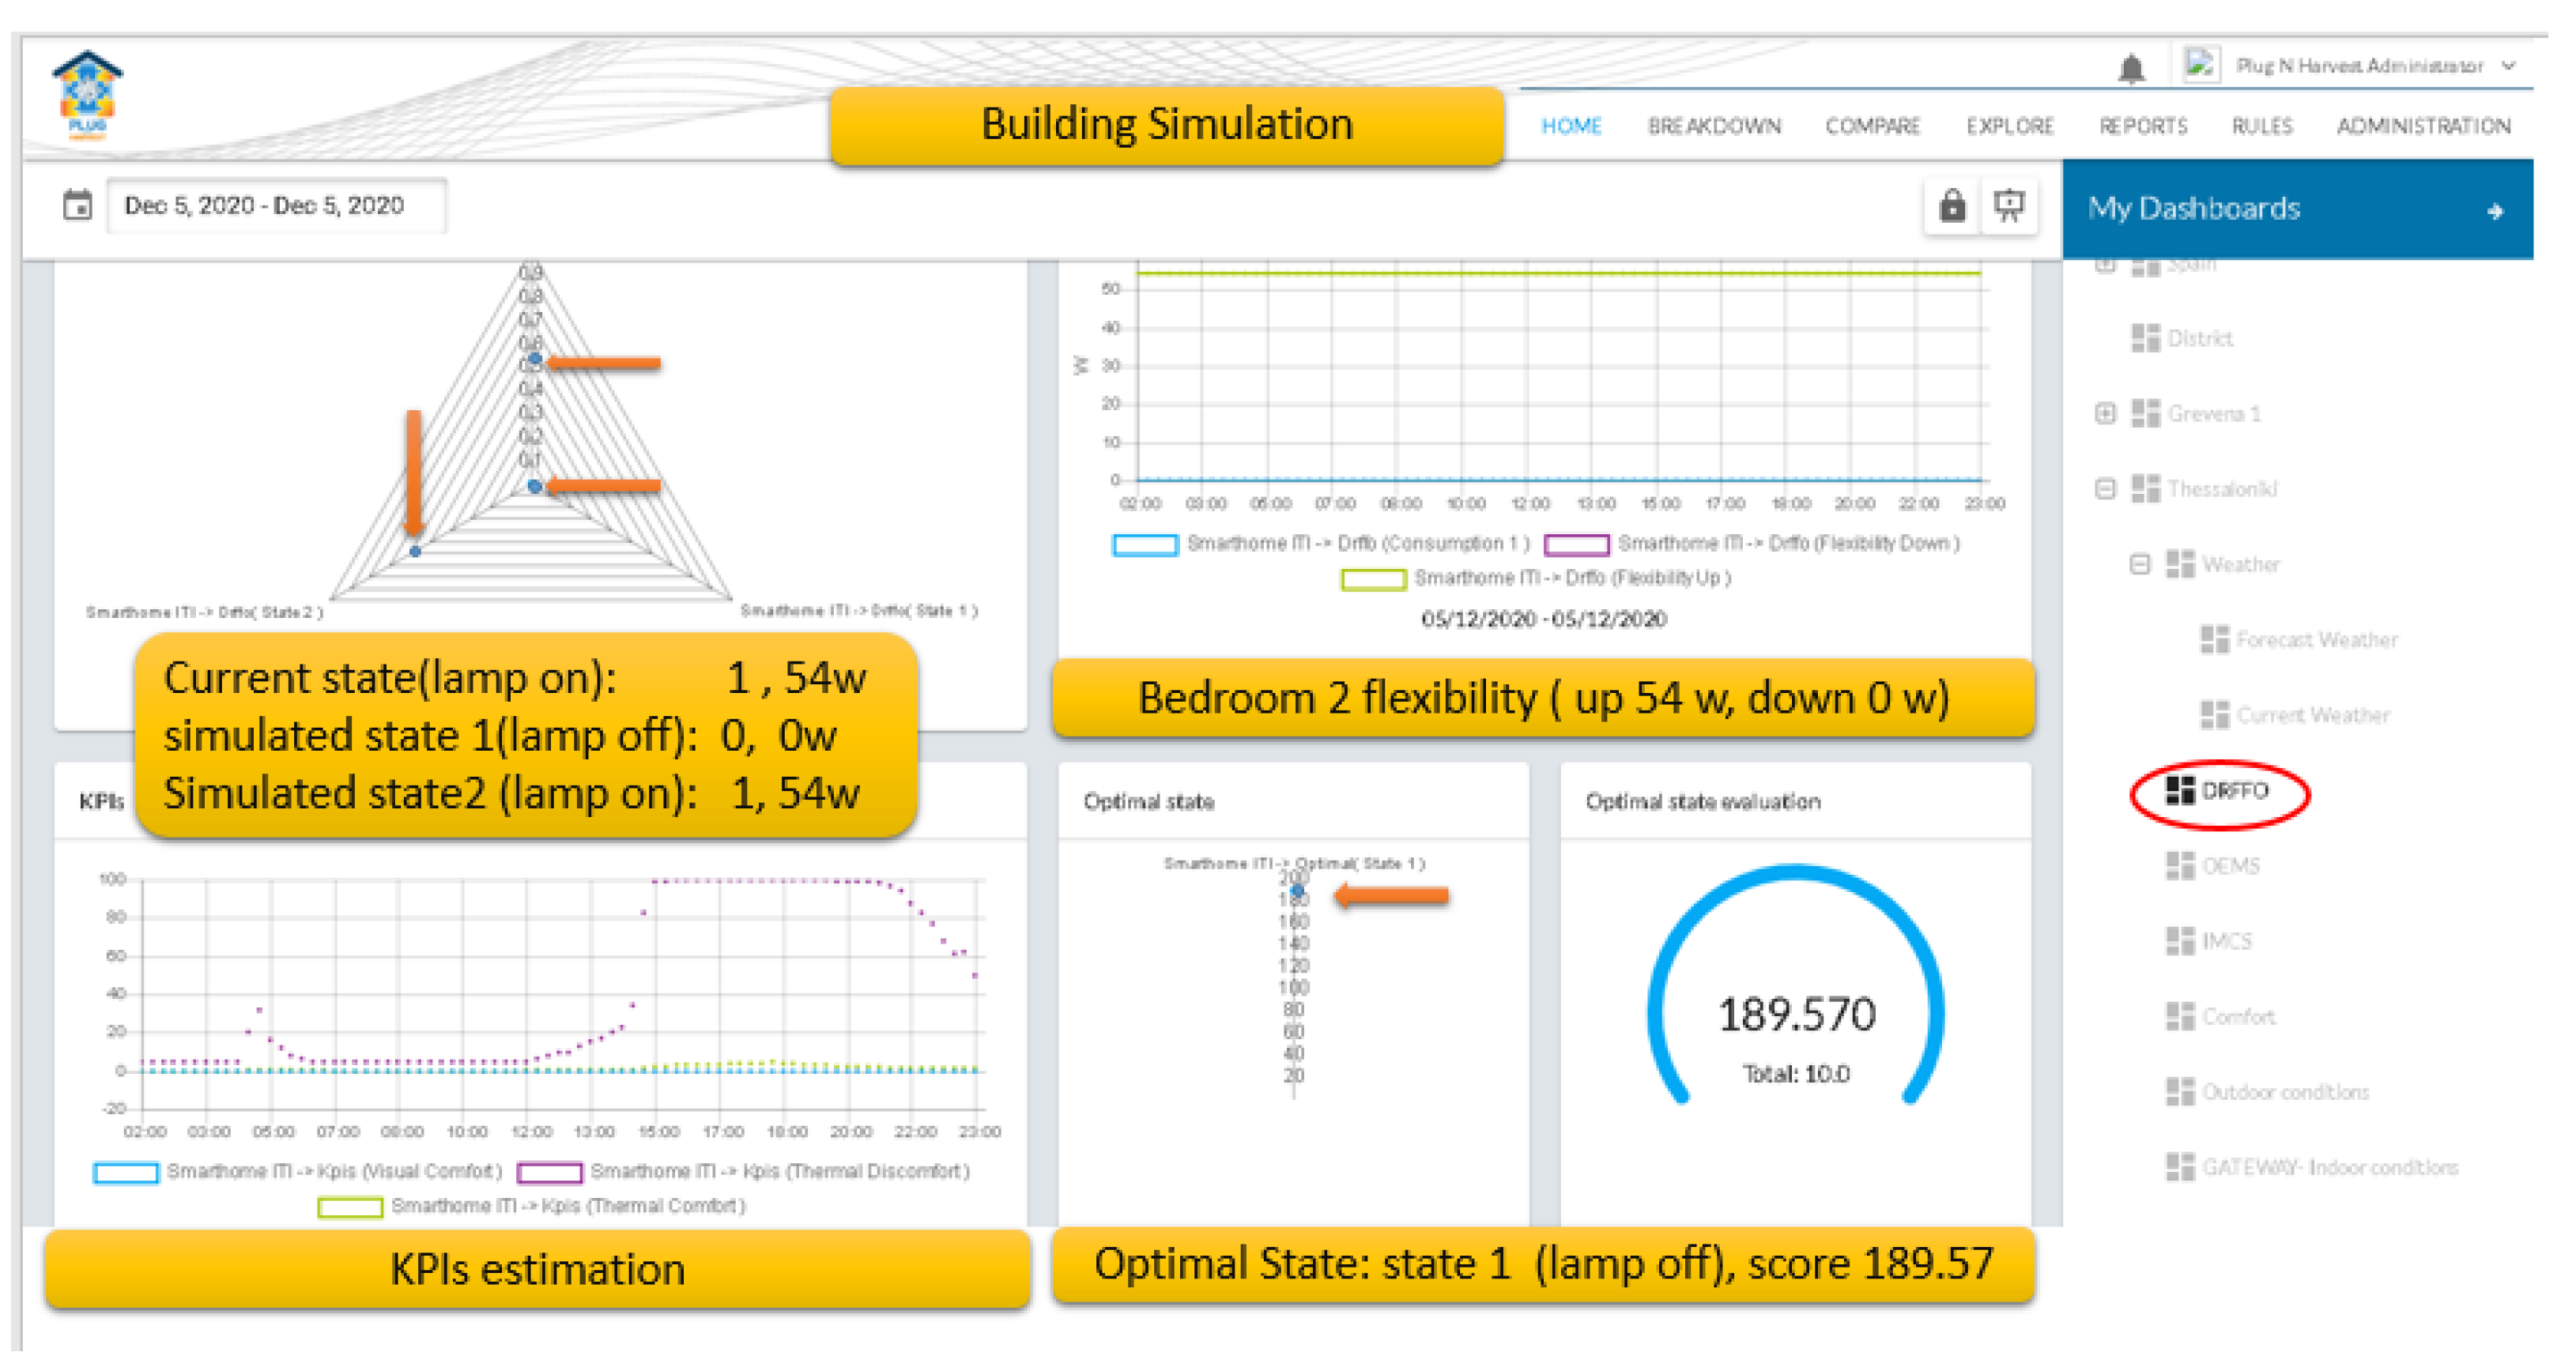Collapse the Thessaloniki tree node
The image size is (2576, 1371).
tap(2105, 489)
